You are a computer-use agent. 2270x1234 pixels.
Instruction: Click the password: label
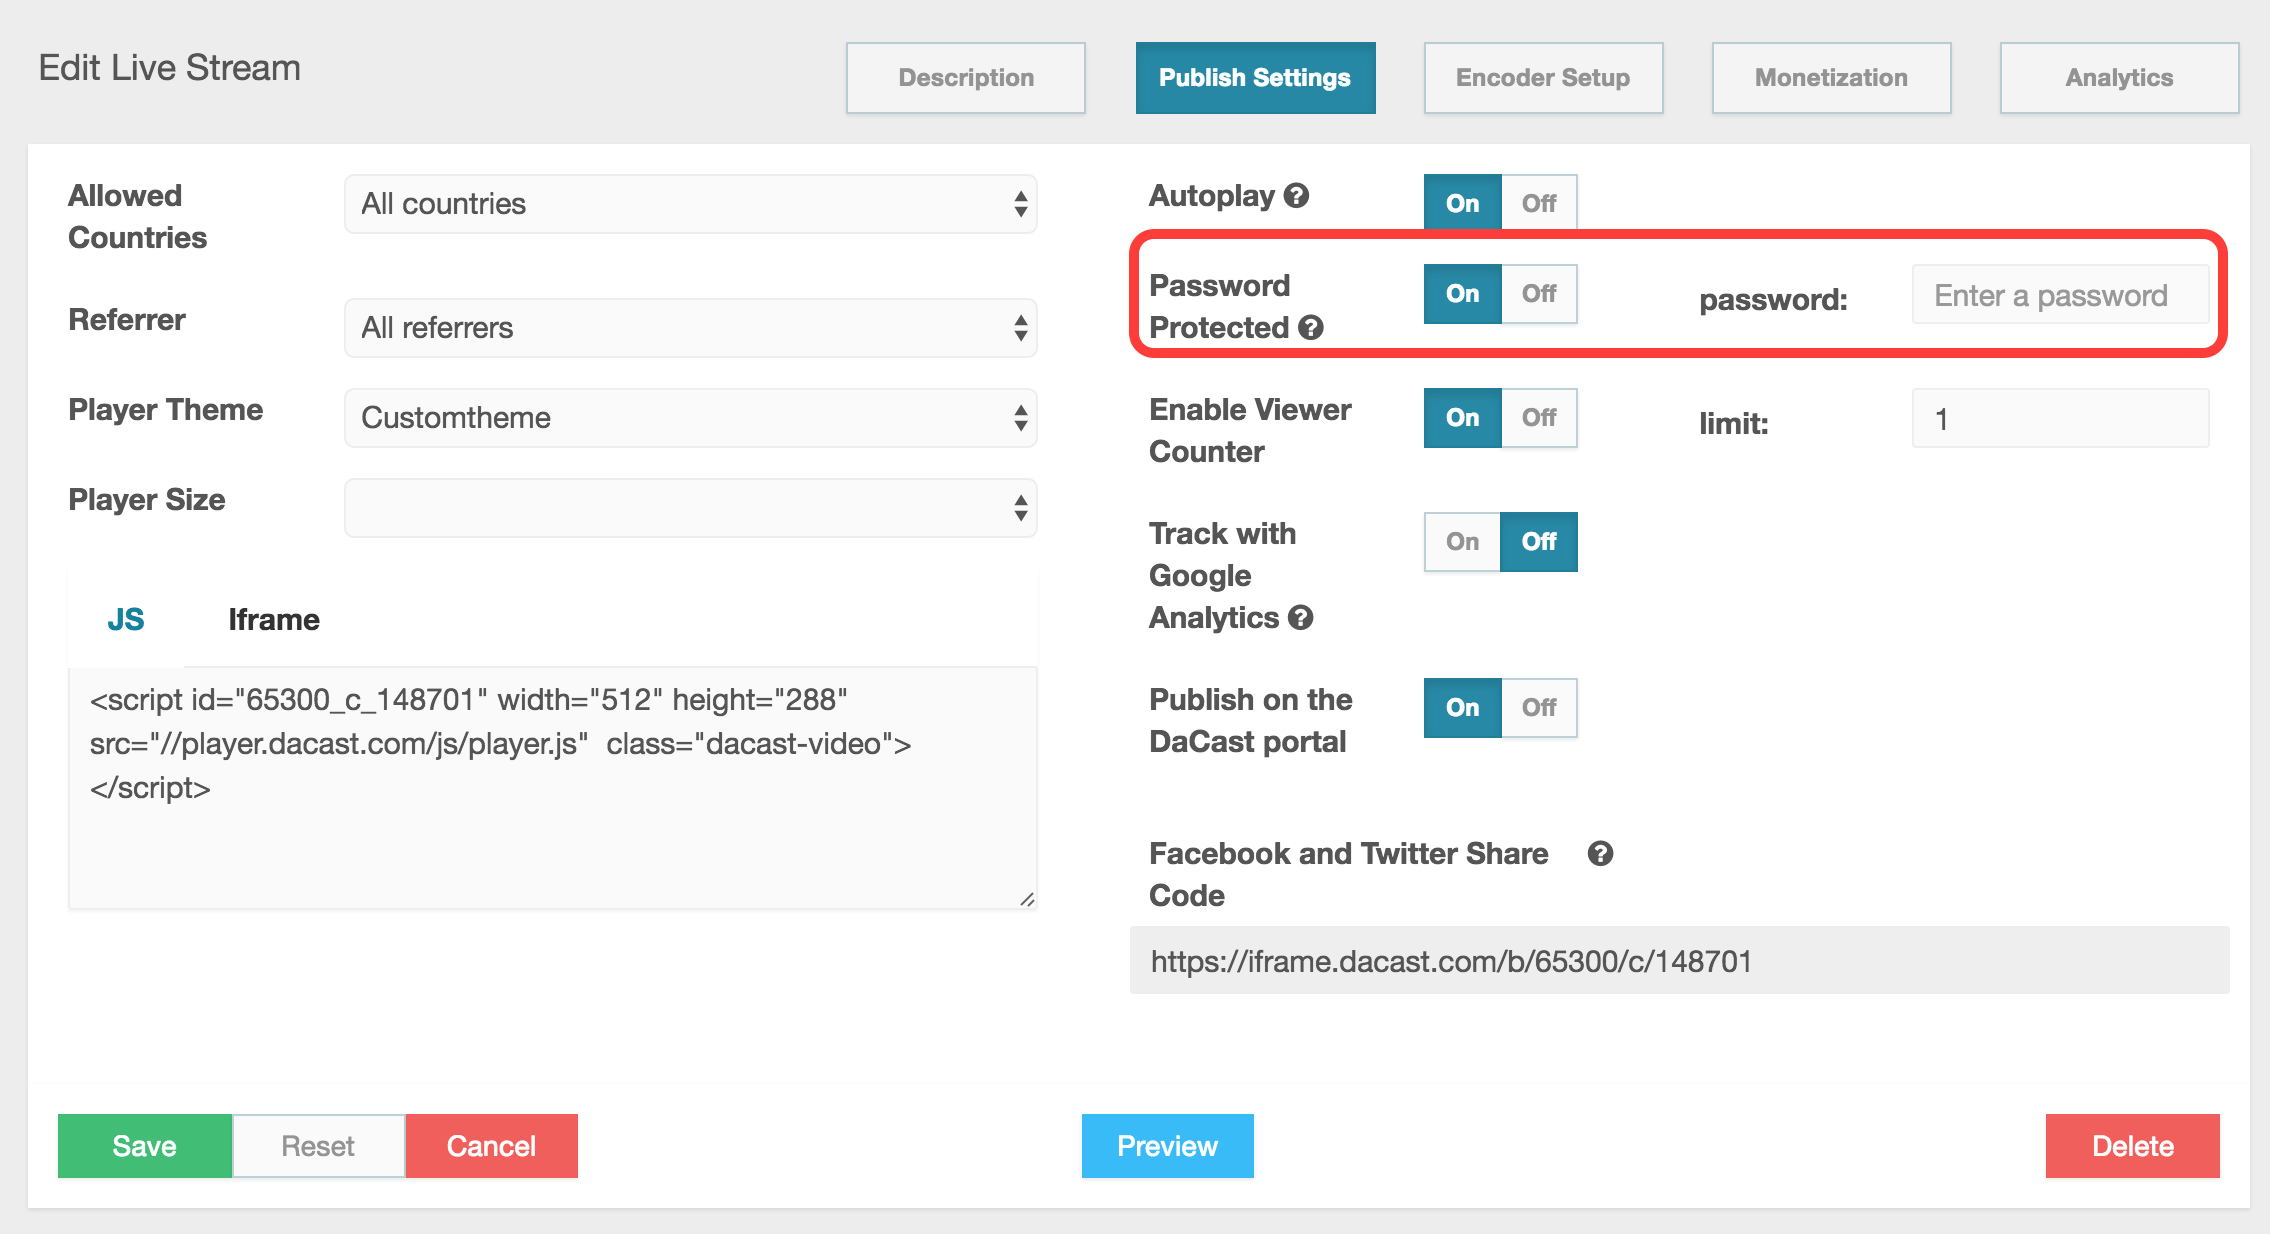click(1773, 300)
